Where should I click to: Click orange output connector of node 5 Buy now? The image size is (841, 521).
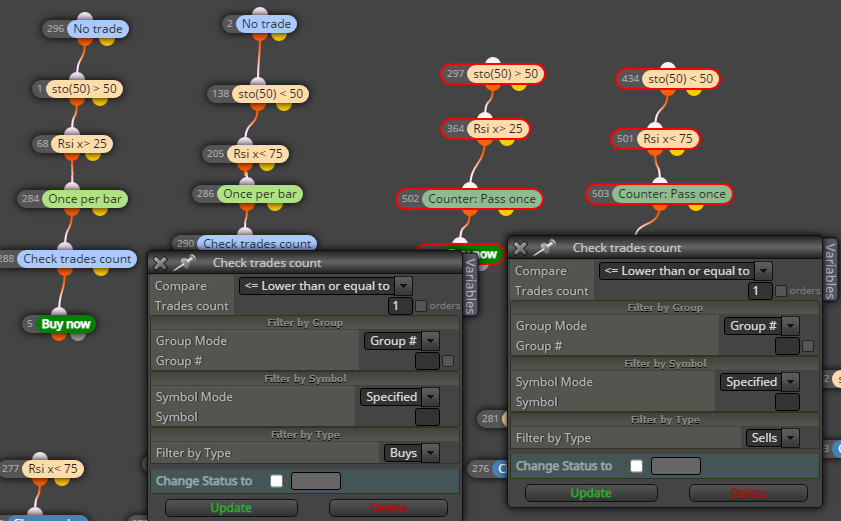pyautogui.click(x=59, y=336)
